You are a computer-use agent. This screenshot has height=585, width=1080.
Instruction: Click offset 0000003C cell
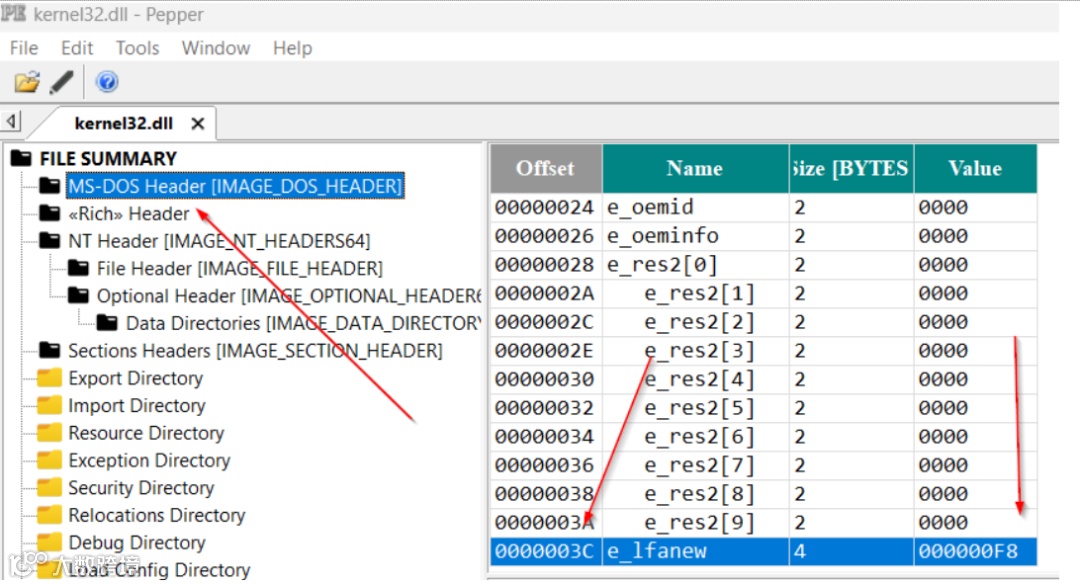pos(544,551)
